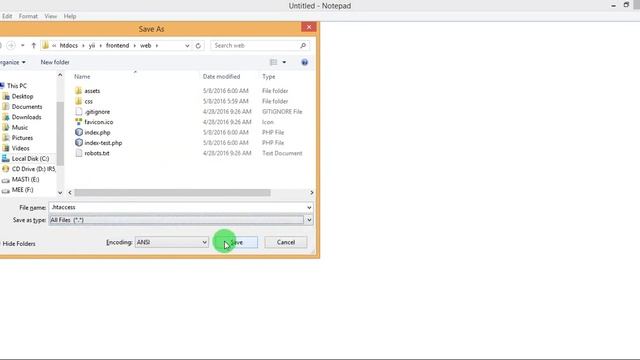The height and width of the screenshot is (360, 640).
Task: Click the favicon.ico file icon
Action: click(79, 122)
